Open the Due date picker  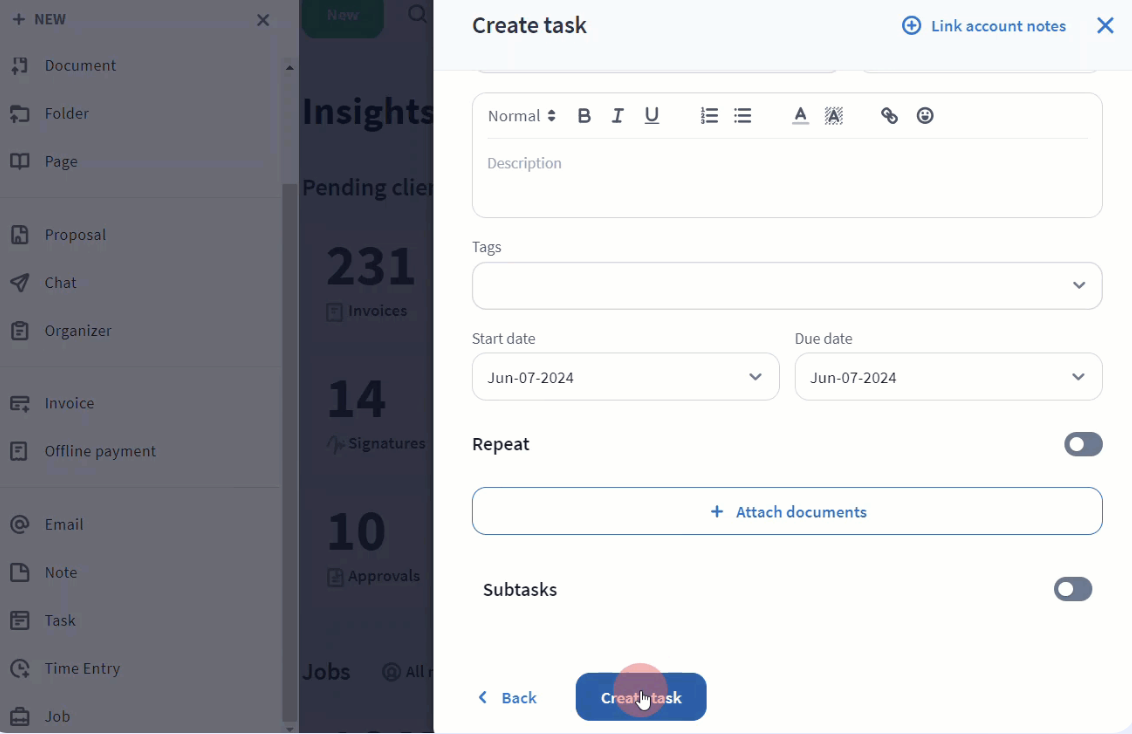click(948, 377)
